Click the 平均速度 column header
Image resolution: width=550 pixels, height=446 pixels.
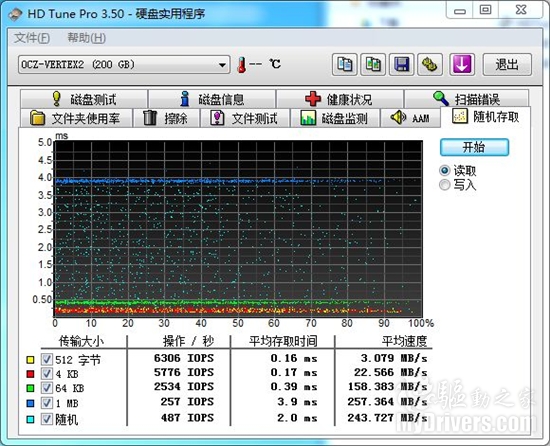pos(404,341)
